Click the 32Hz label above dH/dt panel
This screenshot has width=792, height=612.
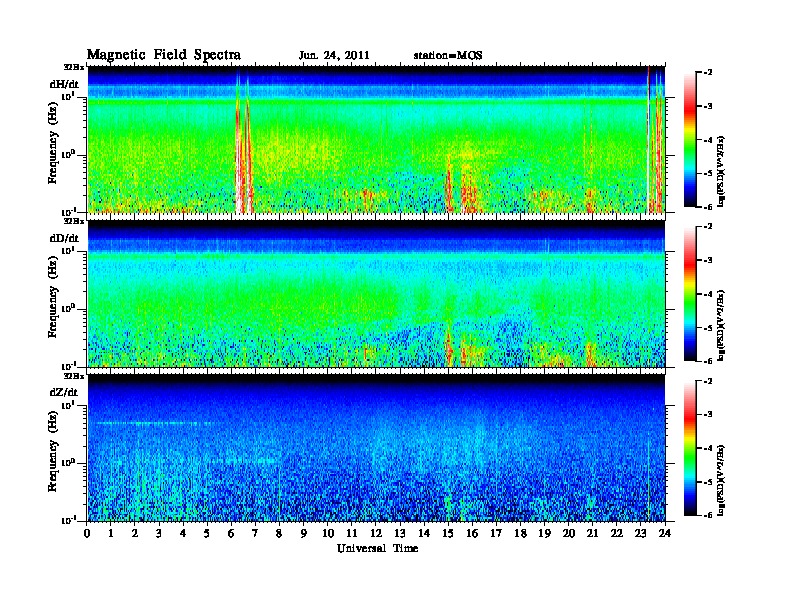click(x=73, y=67)
